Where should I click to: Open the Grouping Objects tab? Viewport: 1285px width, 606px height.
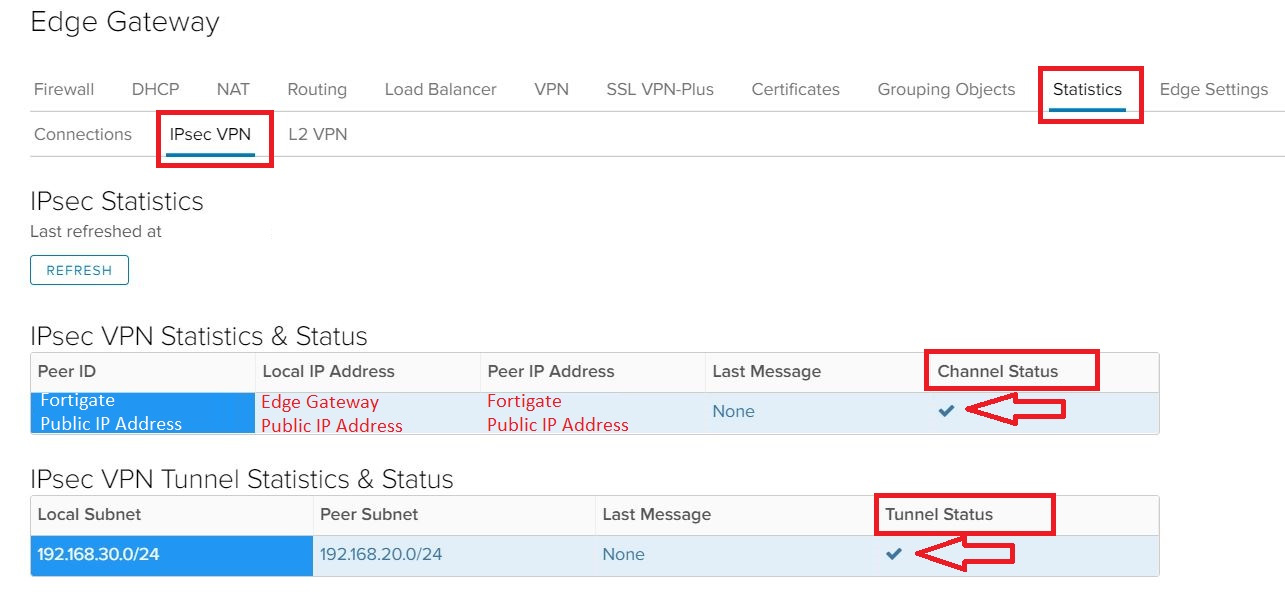point(946,89)
